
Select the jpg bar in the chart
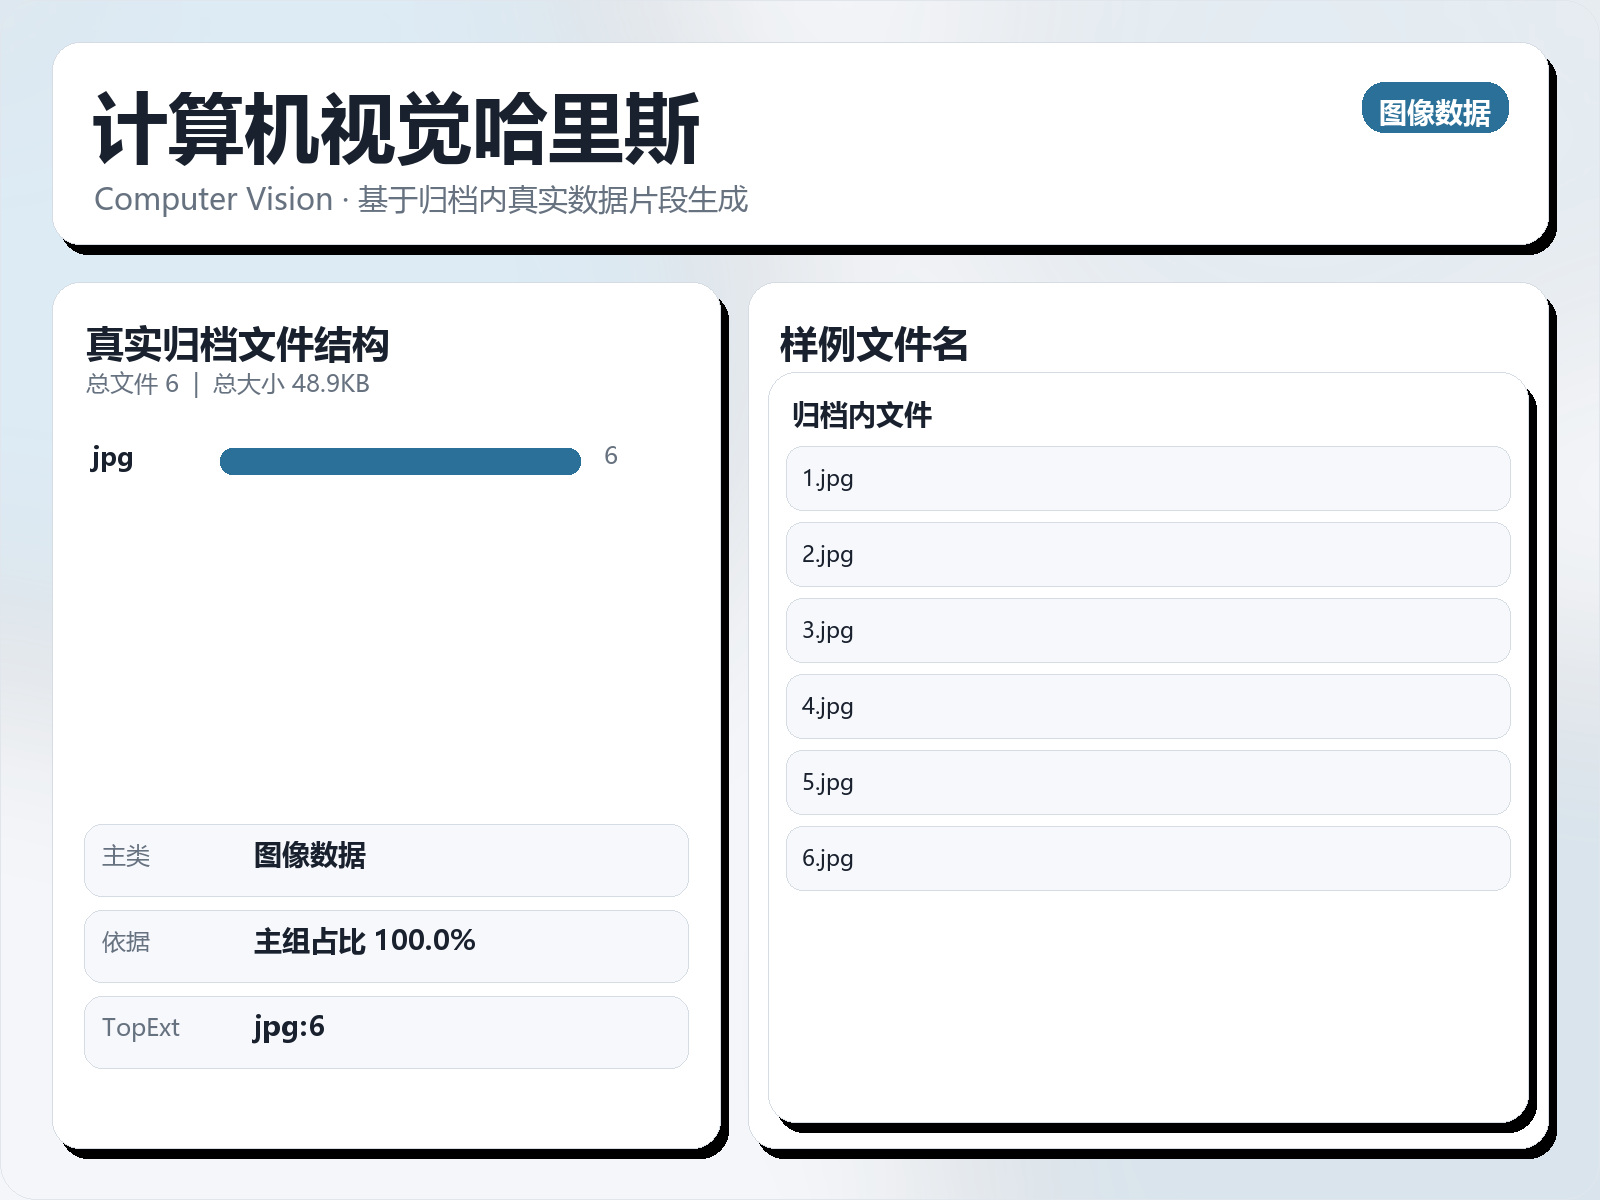tap(400, 460)
